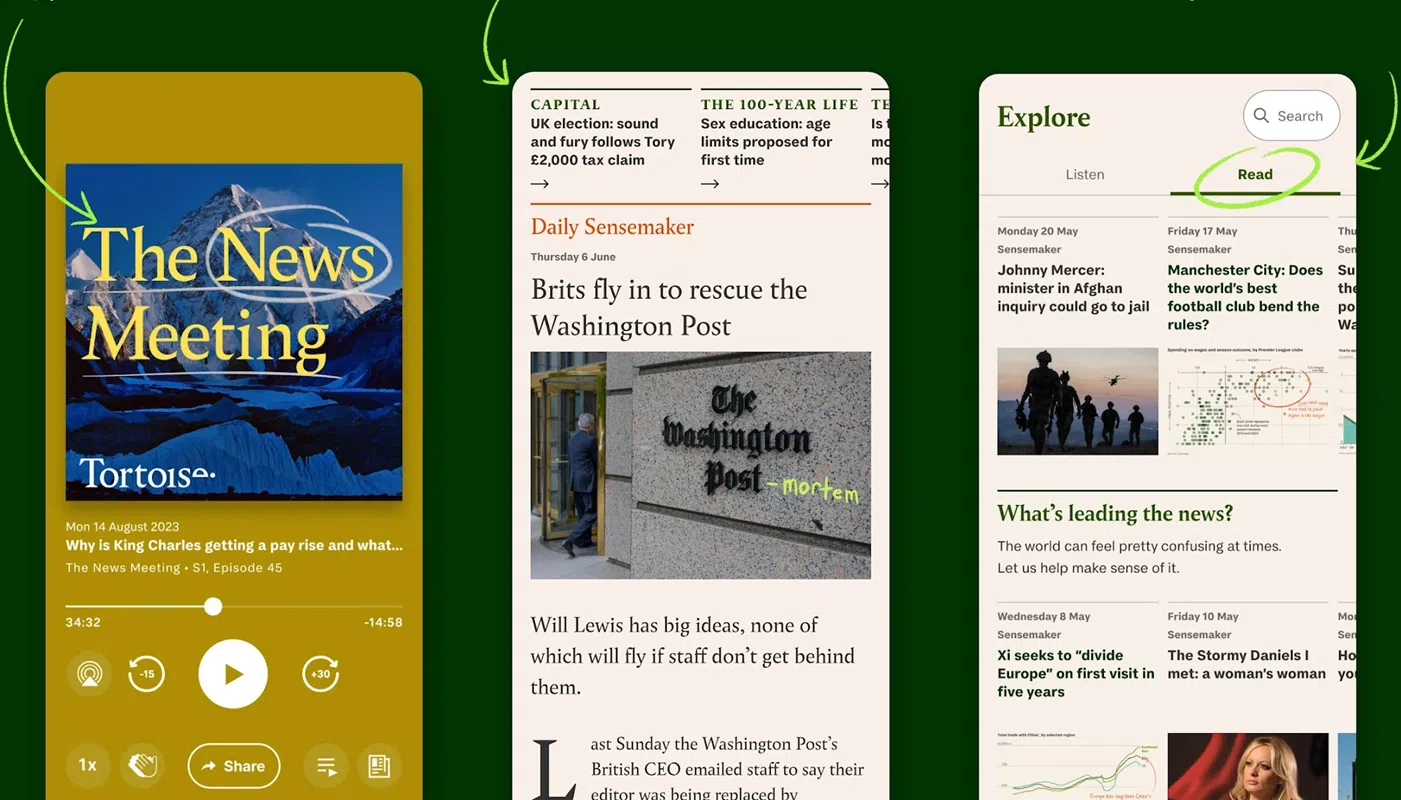Click the 'What's leading the news?' heading
Image resolution: width=1401 pixels, height=800 pixels.
tap(1115, 514)
